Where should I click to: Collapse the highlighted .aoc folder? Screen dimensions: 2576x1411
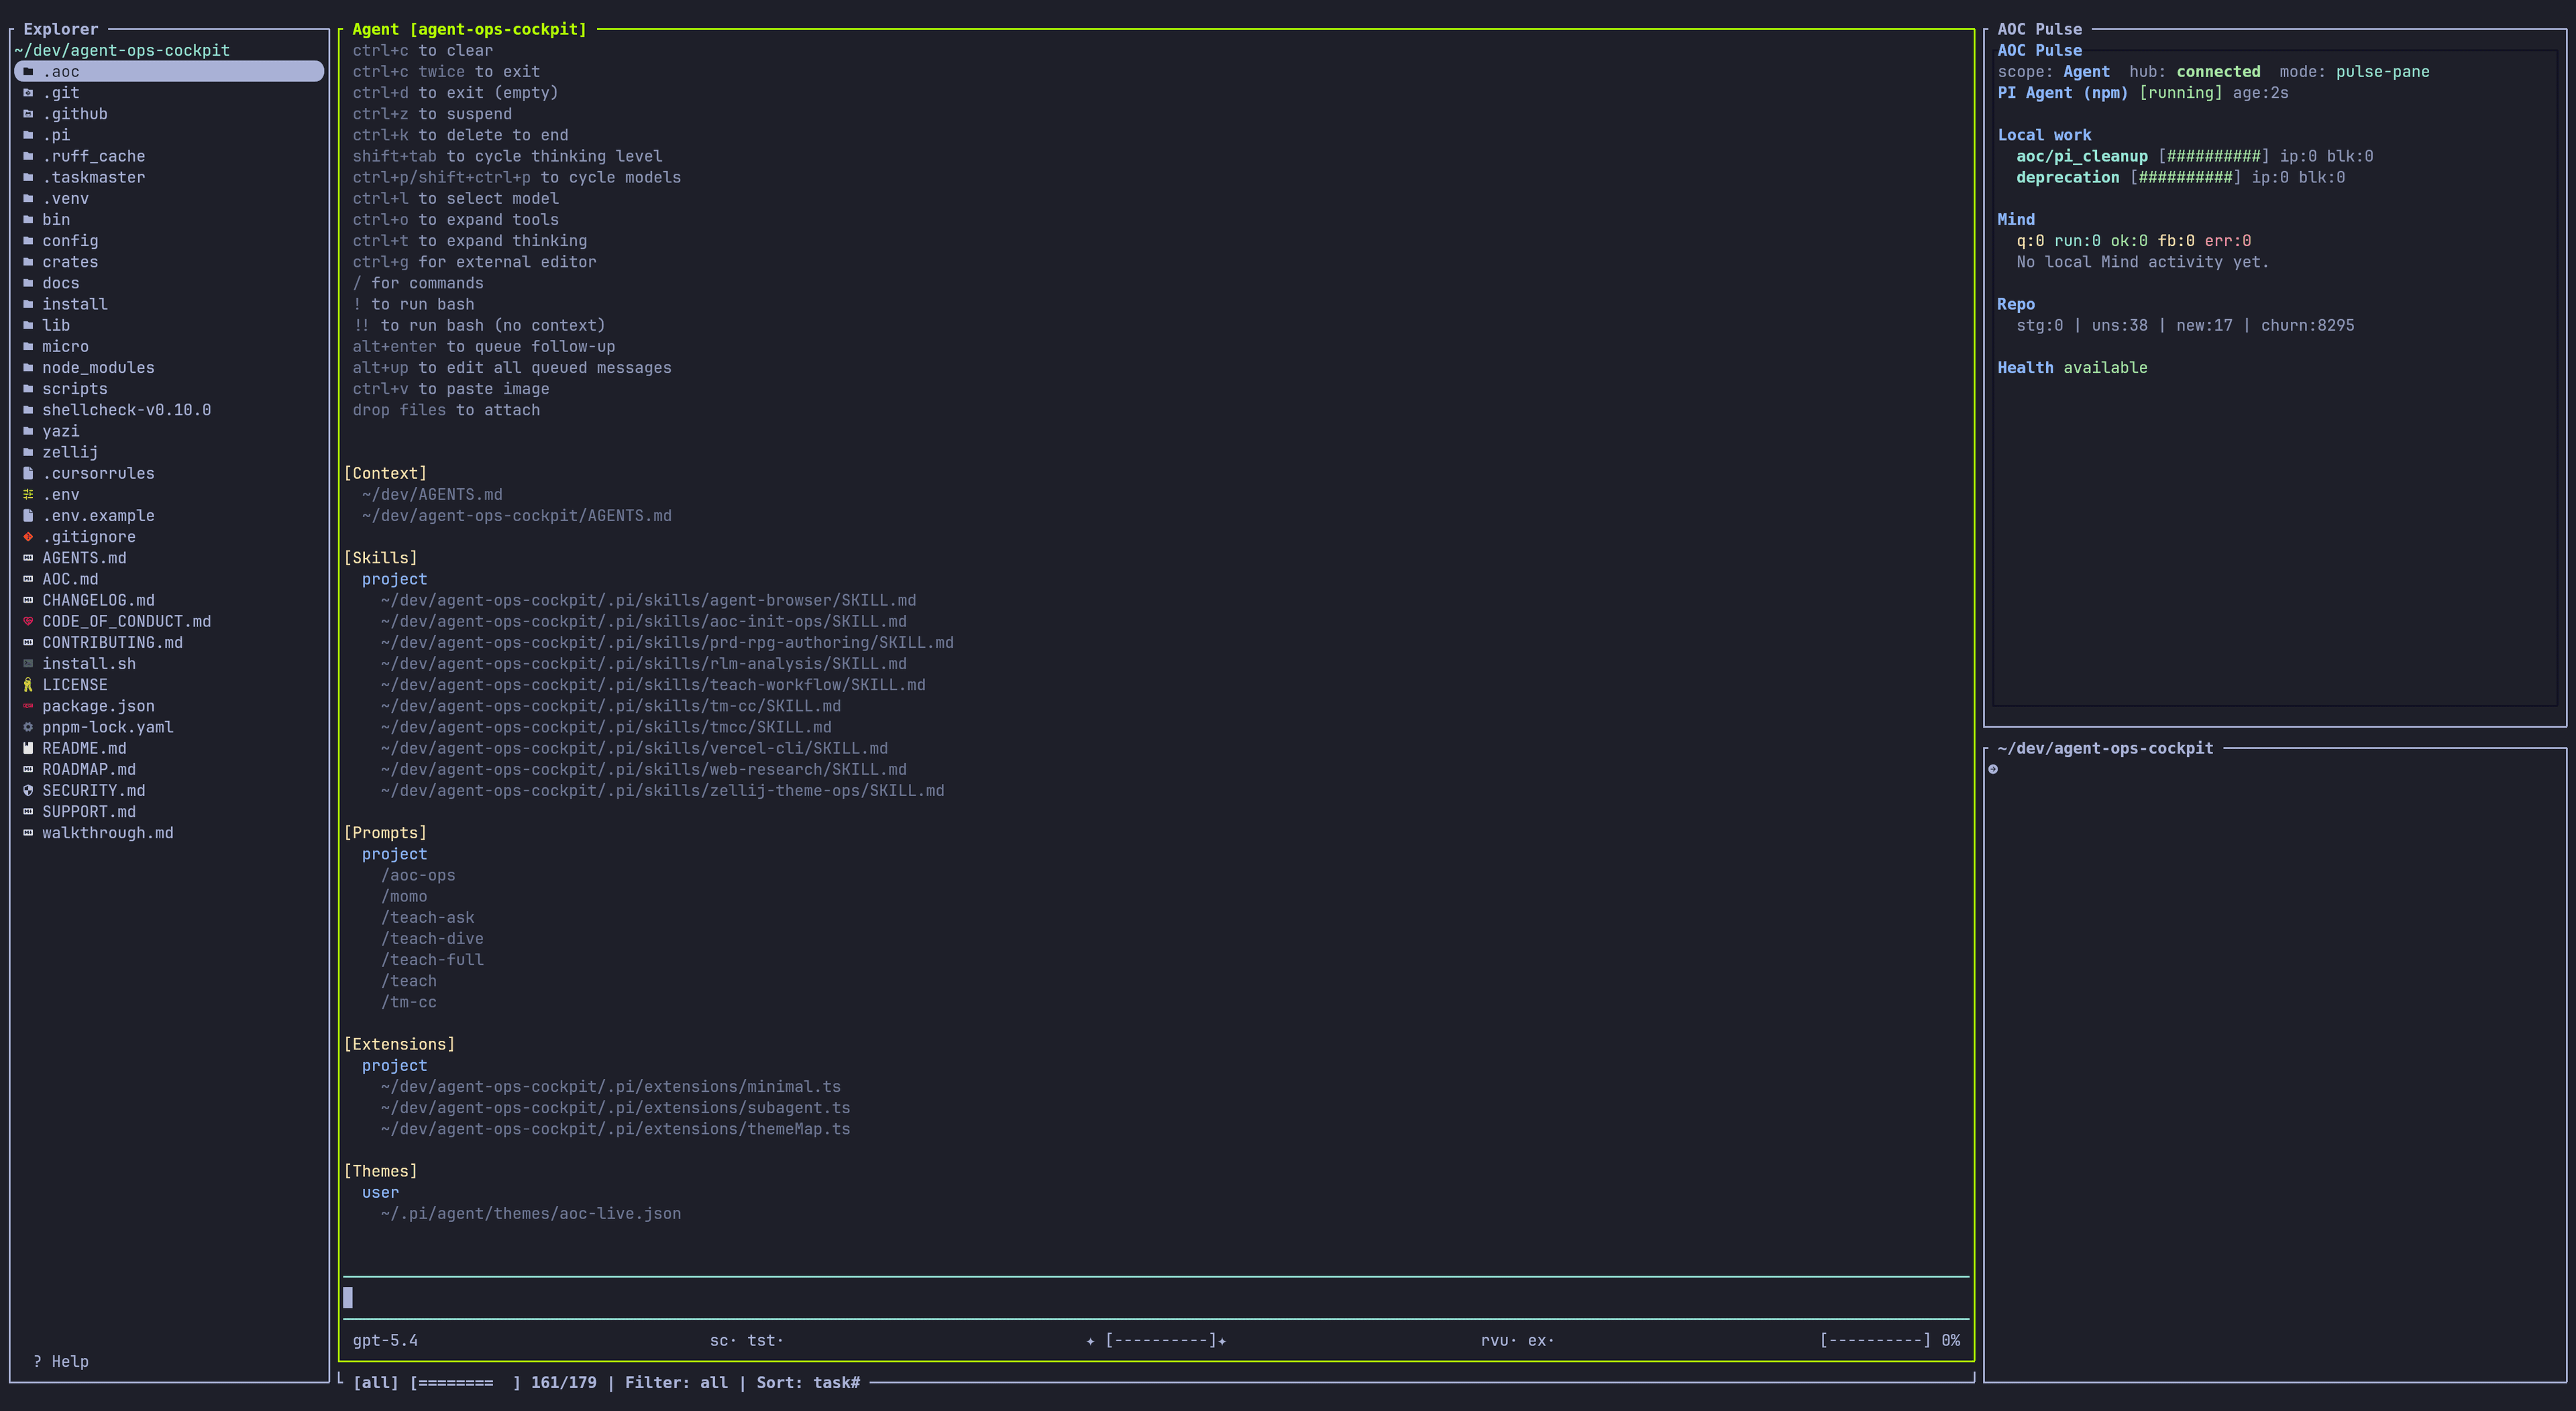click(x=62, y=71)
